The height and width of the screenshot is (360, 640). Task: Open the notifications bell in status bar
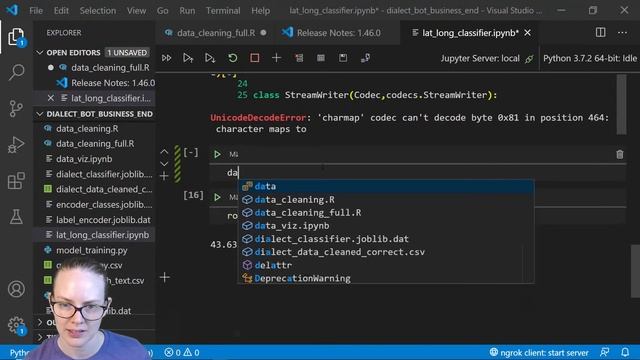(625, 352)
